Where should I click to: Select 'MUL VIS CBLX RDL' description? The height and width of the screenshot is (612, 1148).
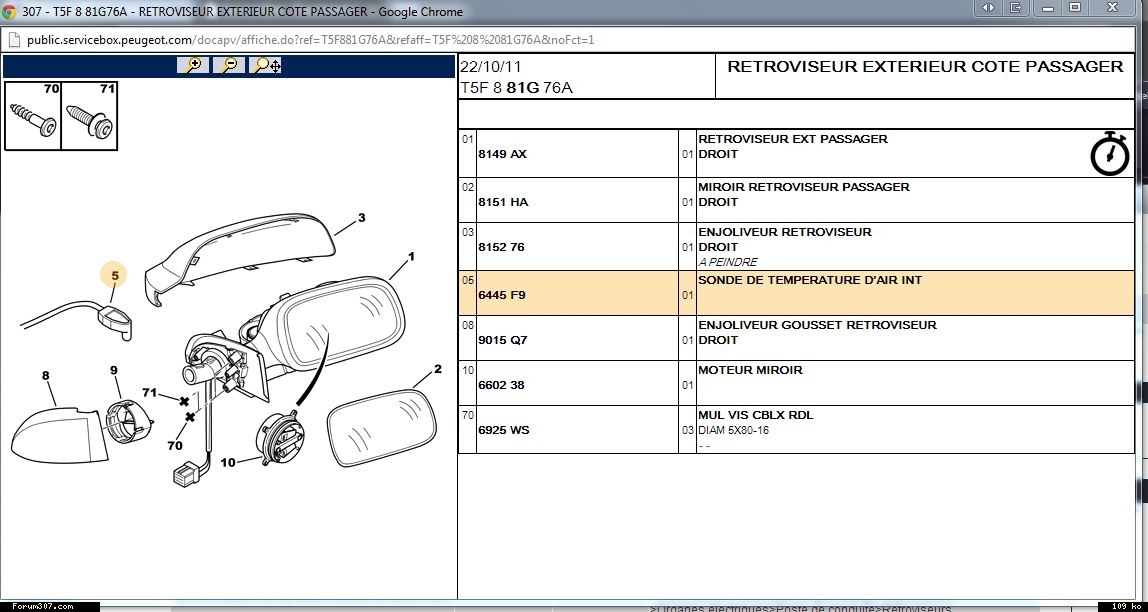pos(756,416)
